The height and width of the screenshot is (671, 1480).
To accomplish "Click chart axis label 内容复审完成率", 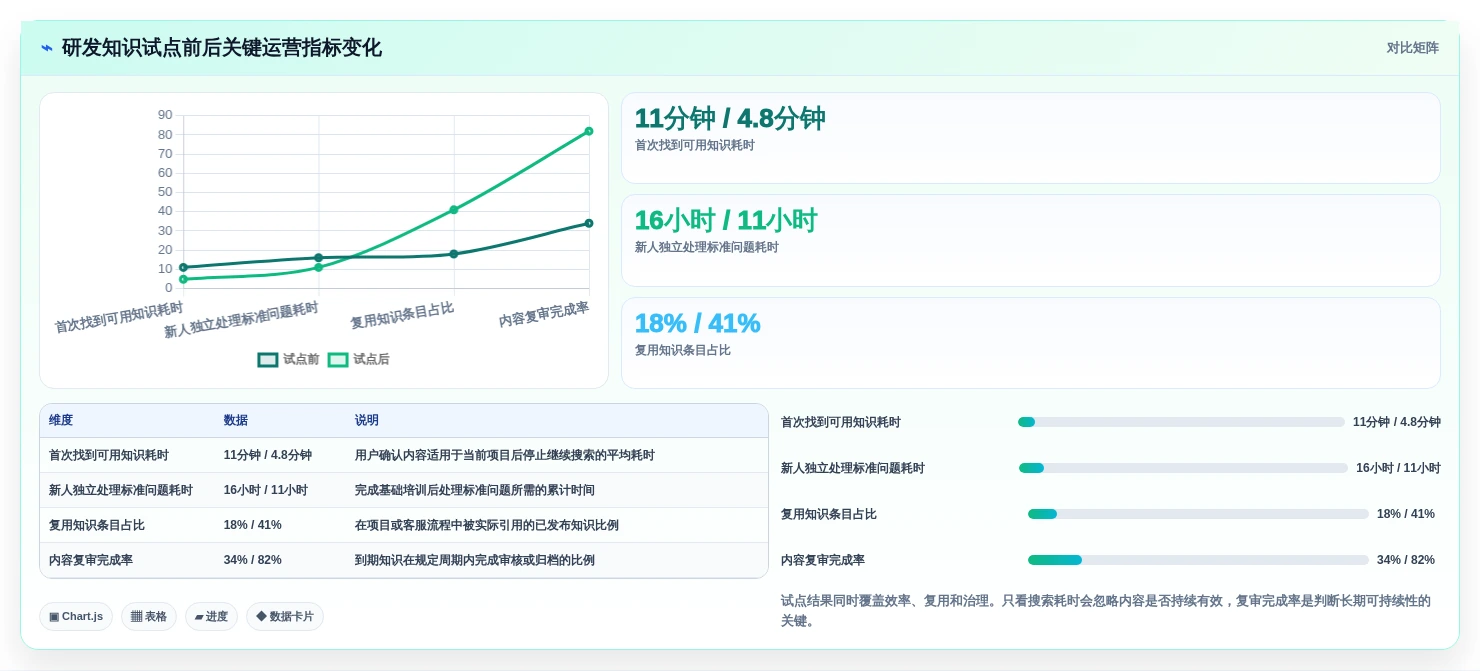I will [x=544, y=315].
